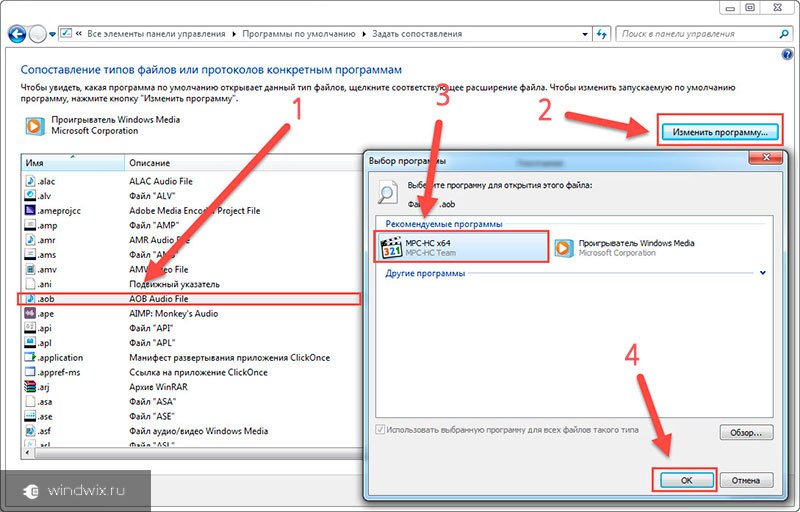Click the horizontal scrollbar left arrow
The width and height of the screenshot is (800, 512).
[x=28, y=453]
